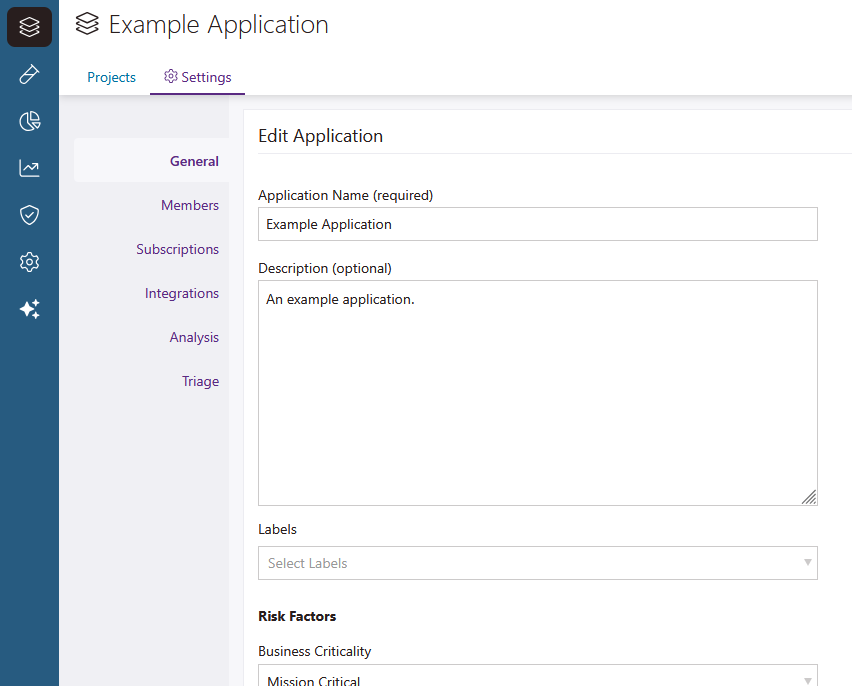Focus the Description text area

(537, 392)
